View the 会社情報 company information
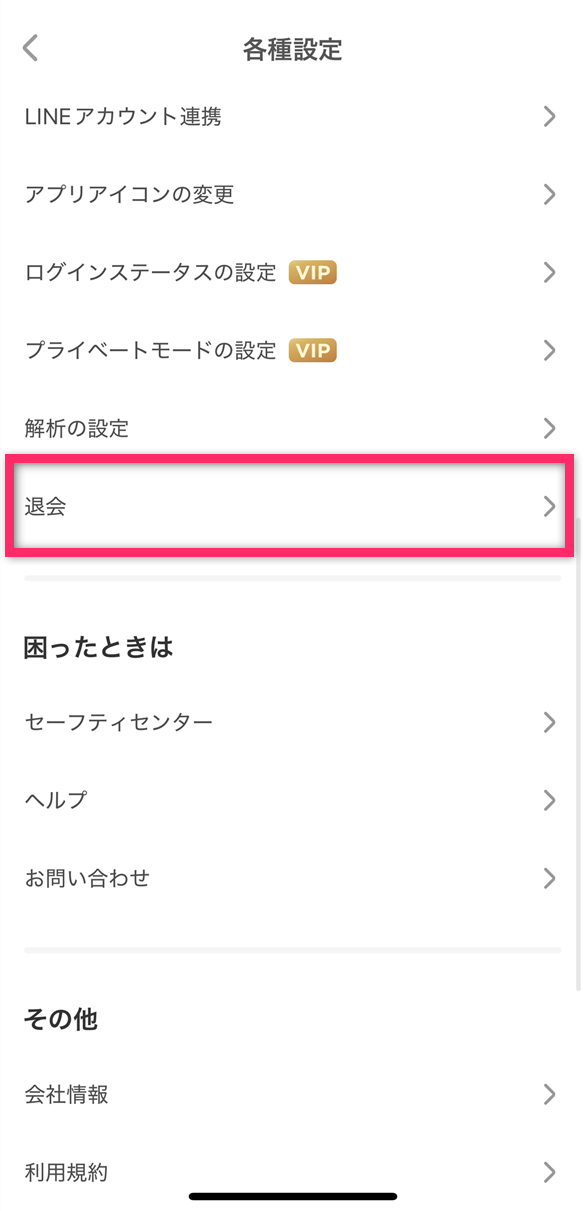 66,1094
